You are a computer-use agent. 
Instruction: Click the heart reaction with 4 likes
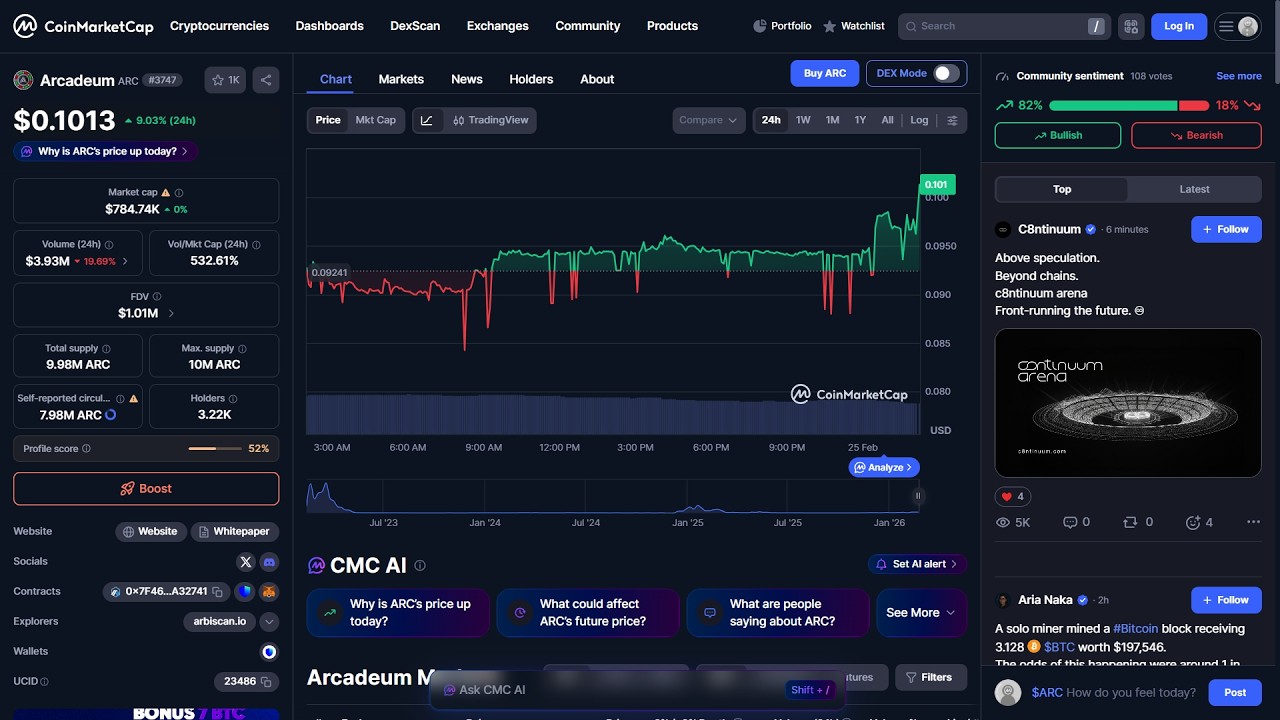tap(1013, 496)
